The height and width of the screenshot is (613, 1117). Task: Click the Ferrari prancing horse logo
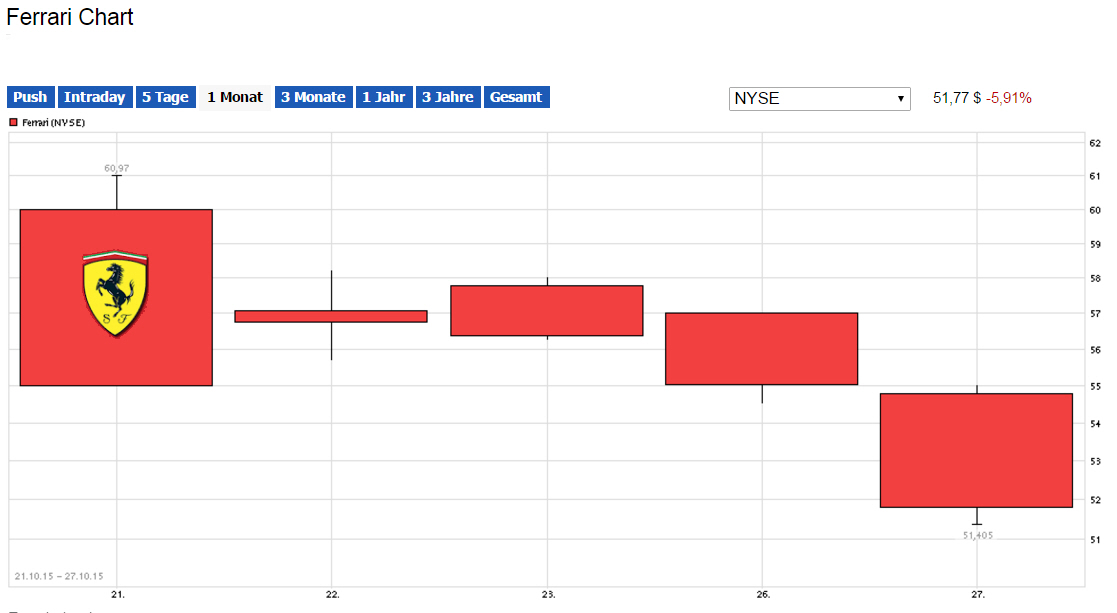coord(115,293)
